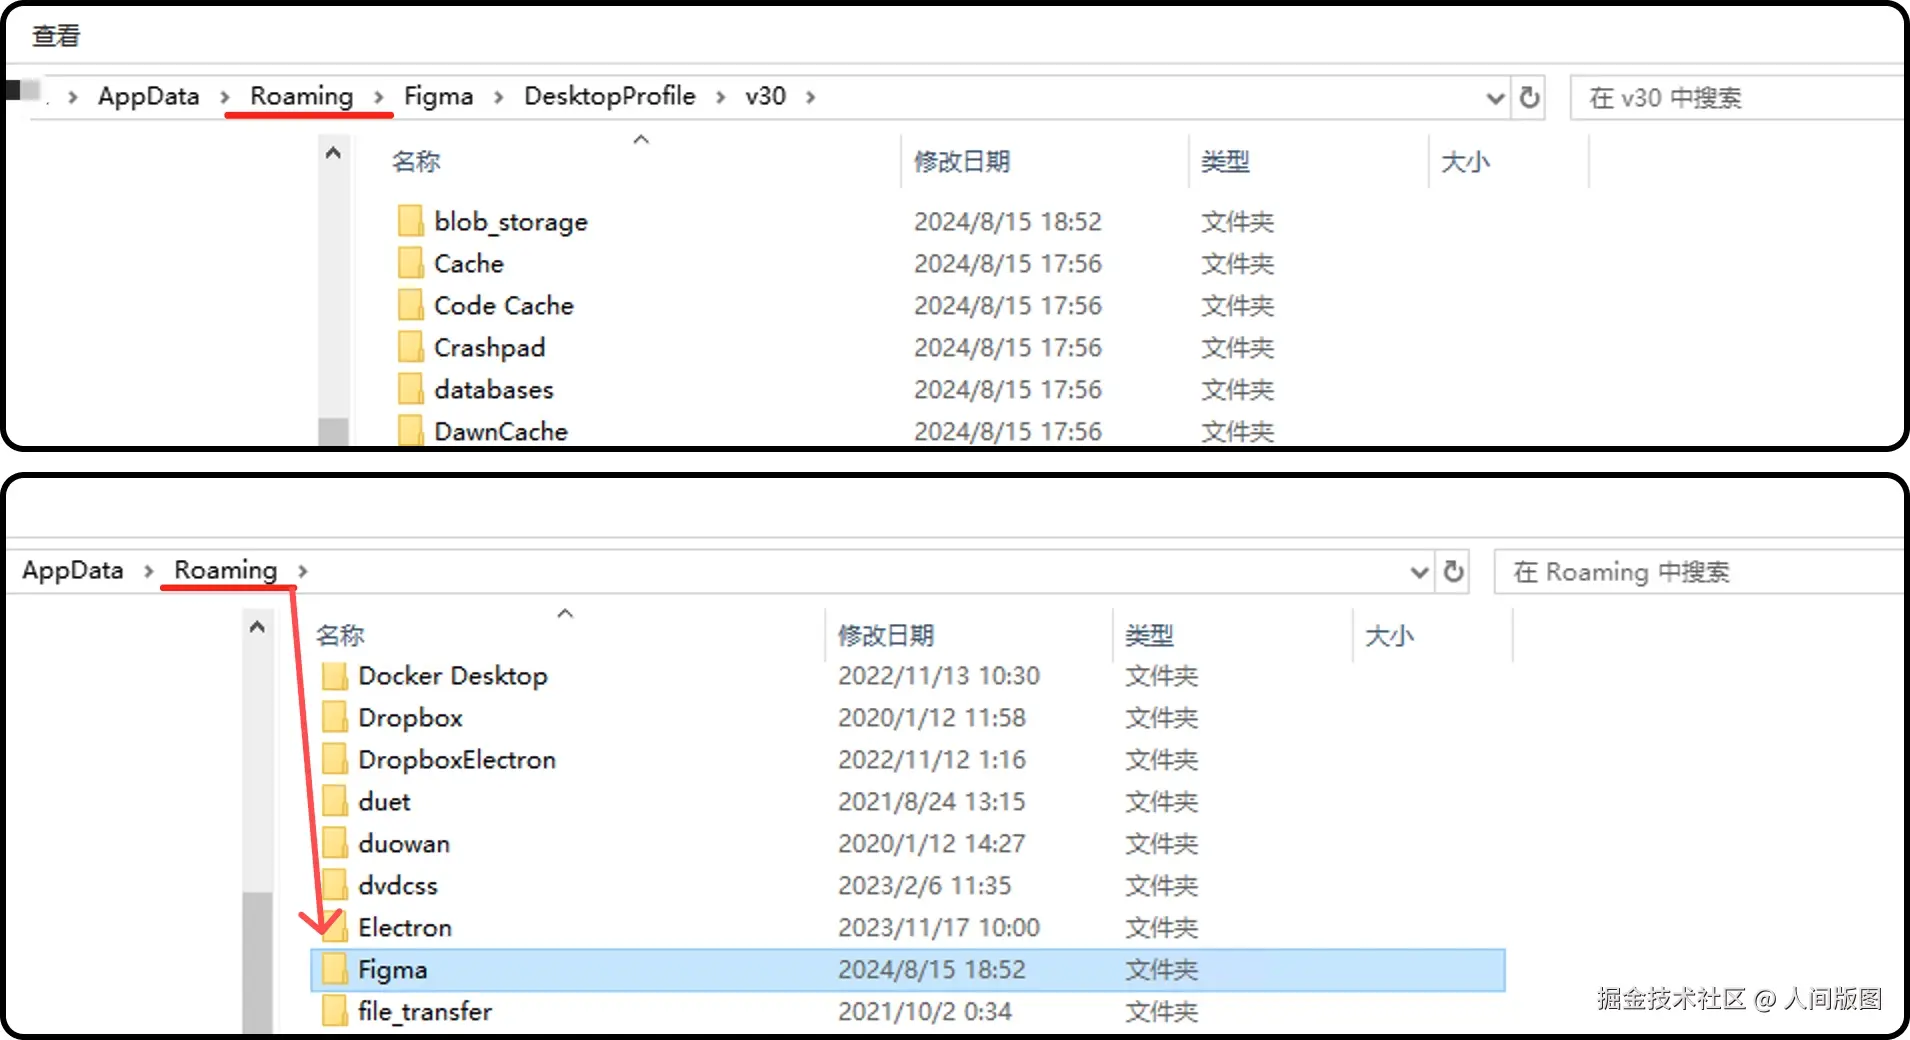1910x1040 pixels.
Task: Select DawnCache folder icon
Action: [x=410, y=430]
